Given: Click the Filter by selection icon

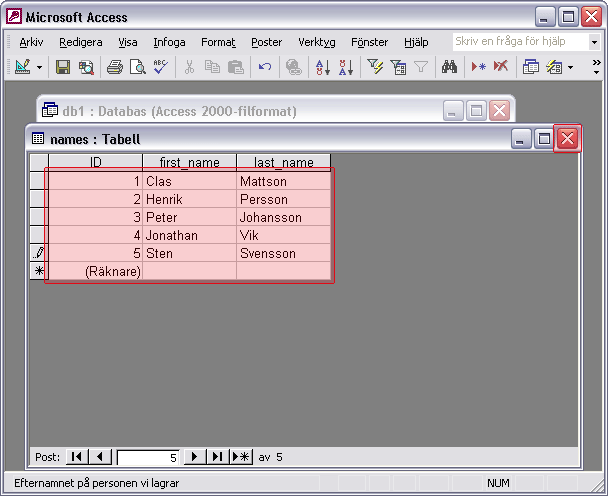Looking at the screenshot, I should point(375,67).
